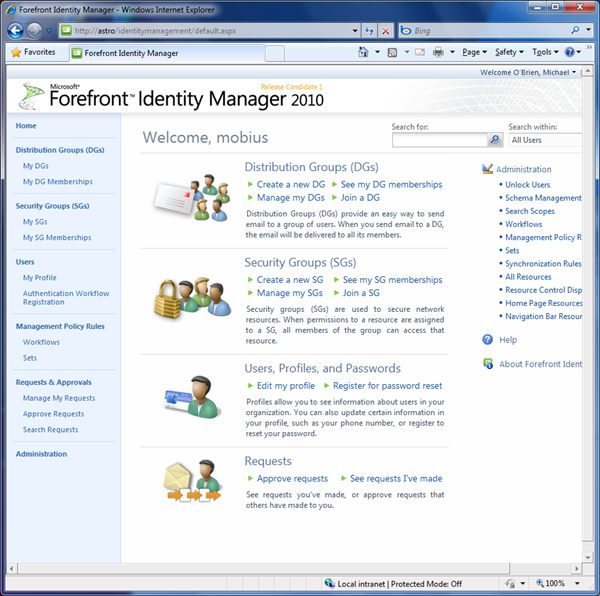Click the Refresh icon beside address bar
The width and height of the screenshot is (600, 596).
pos(369,31)
